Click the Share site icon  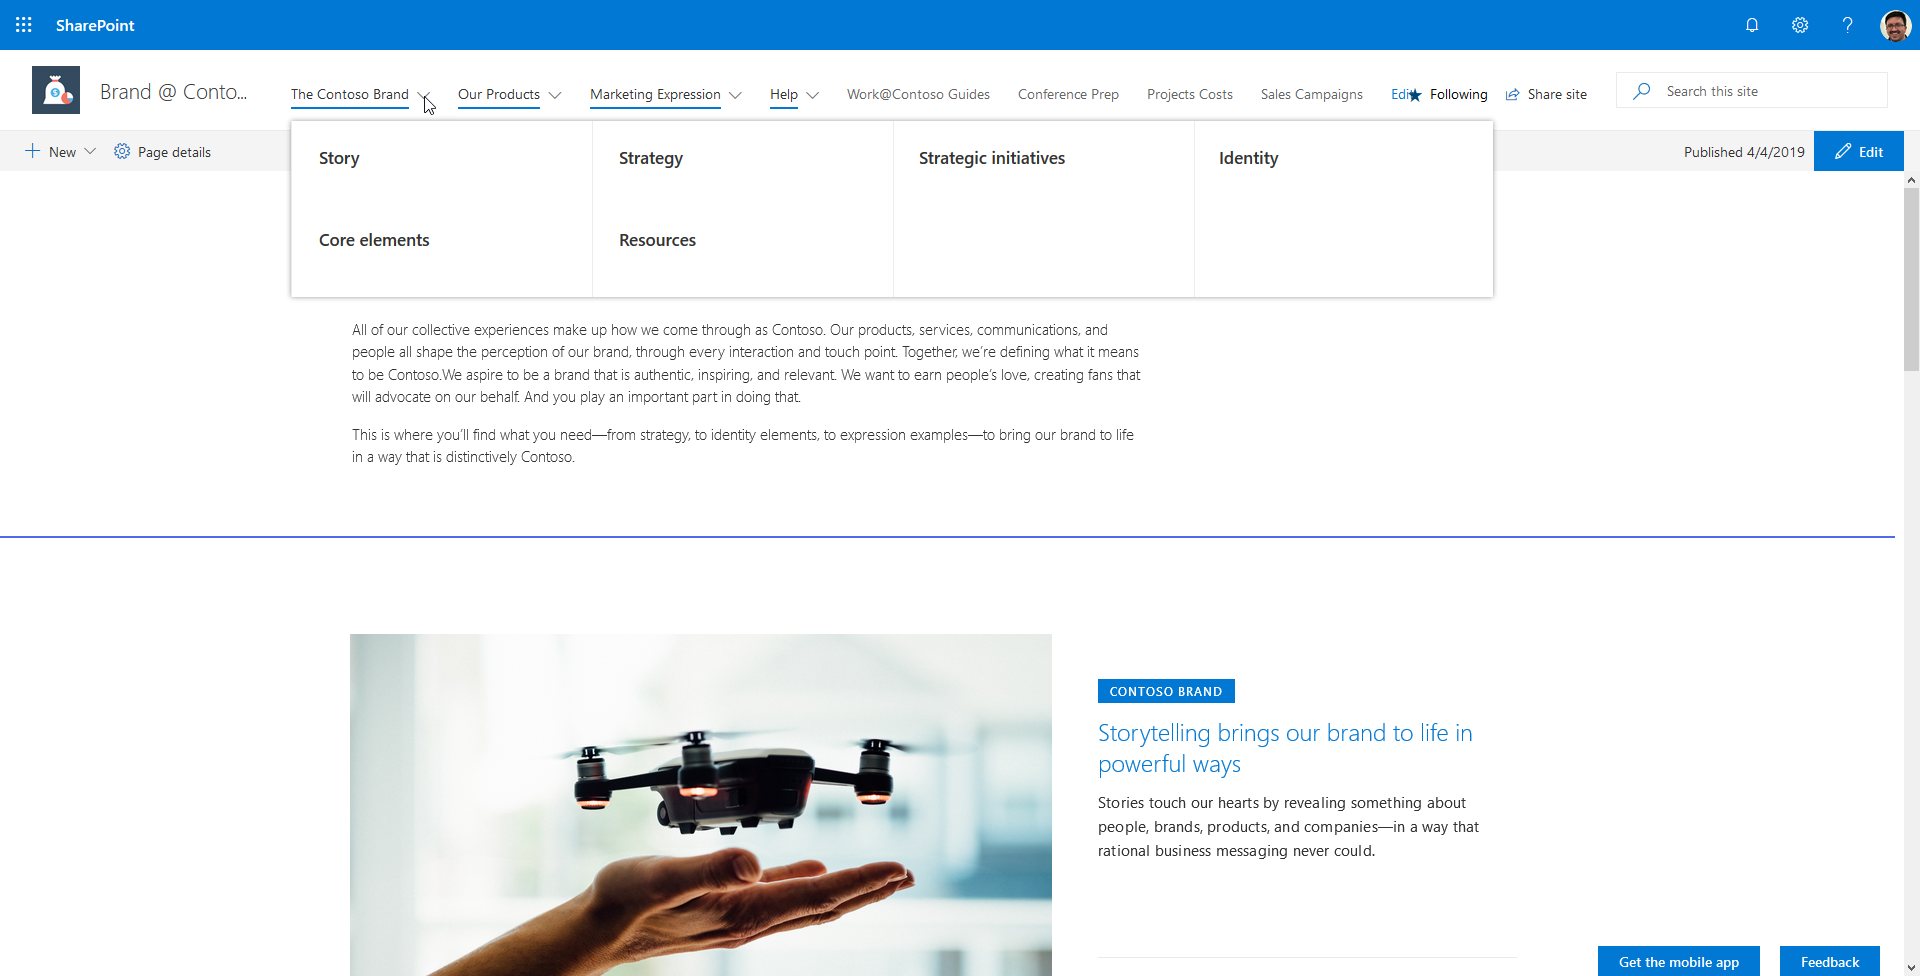[1512, 94]
